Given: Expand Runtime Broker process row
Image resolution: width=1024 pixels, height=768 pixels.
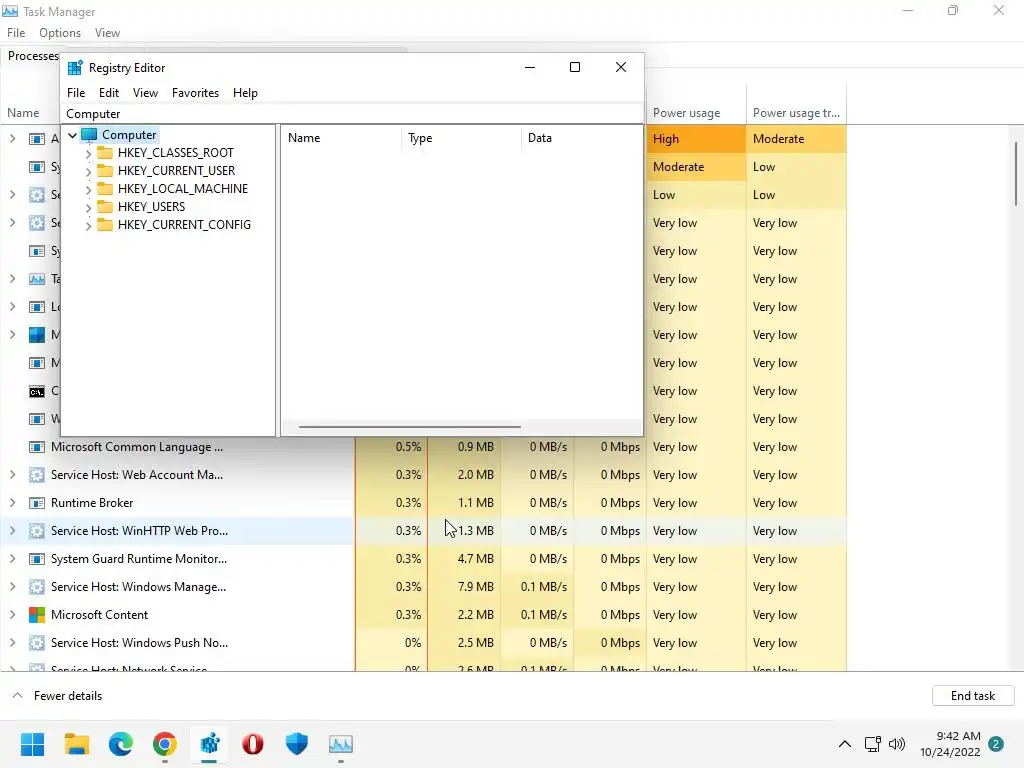Looking at the screenshot, I should [12, 503].
